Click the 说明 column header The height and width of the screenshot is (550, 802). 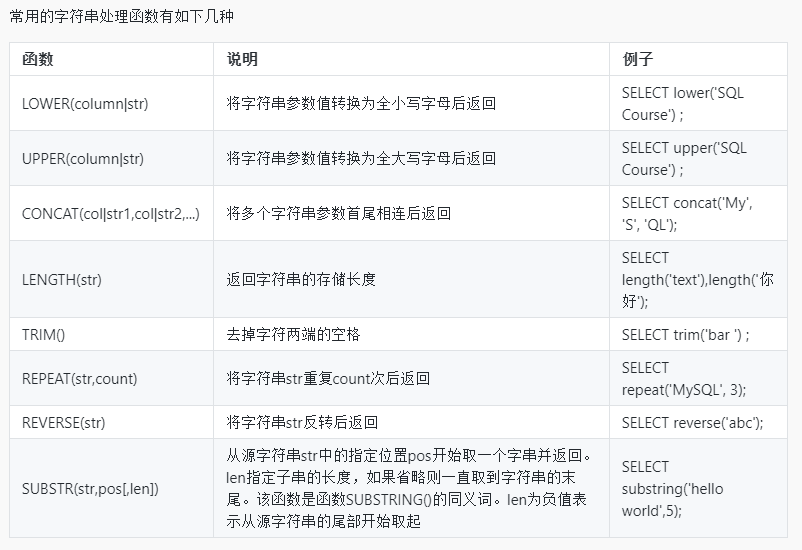pos(242,59)
